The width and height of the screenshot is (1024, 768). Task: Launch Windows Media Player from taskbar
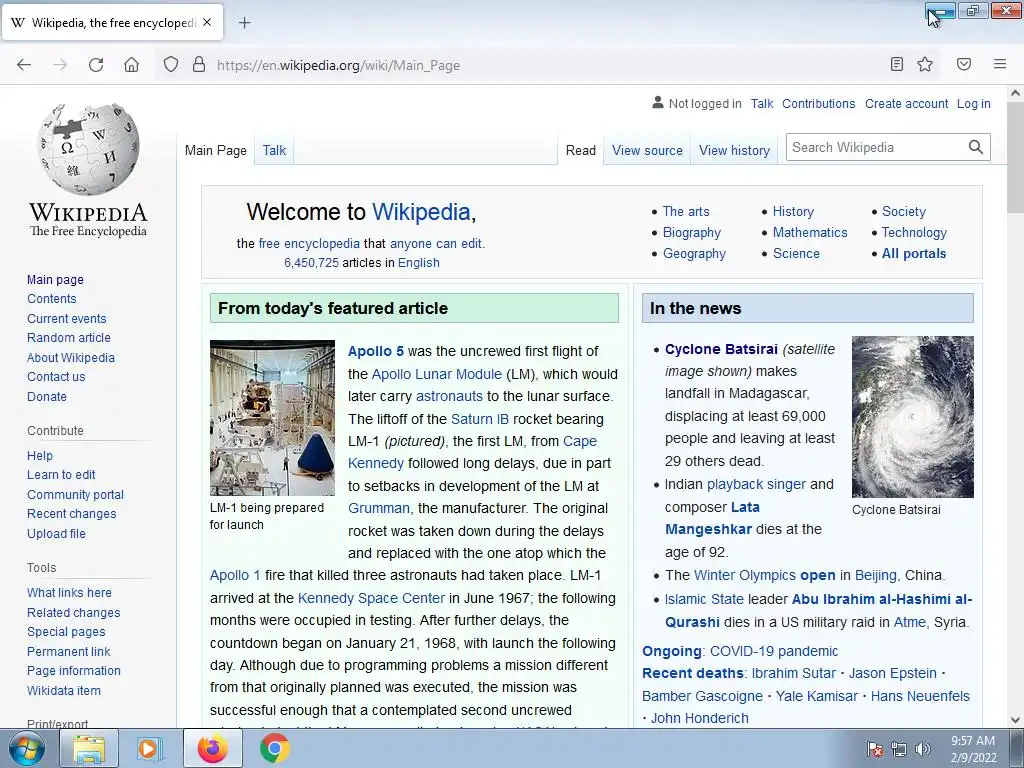[150, 748]
